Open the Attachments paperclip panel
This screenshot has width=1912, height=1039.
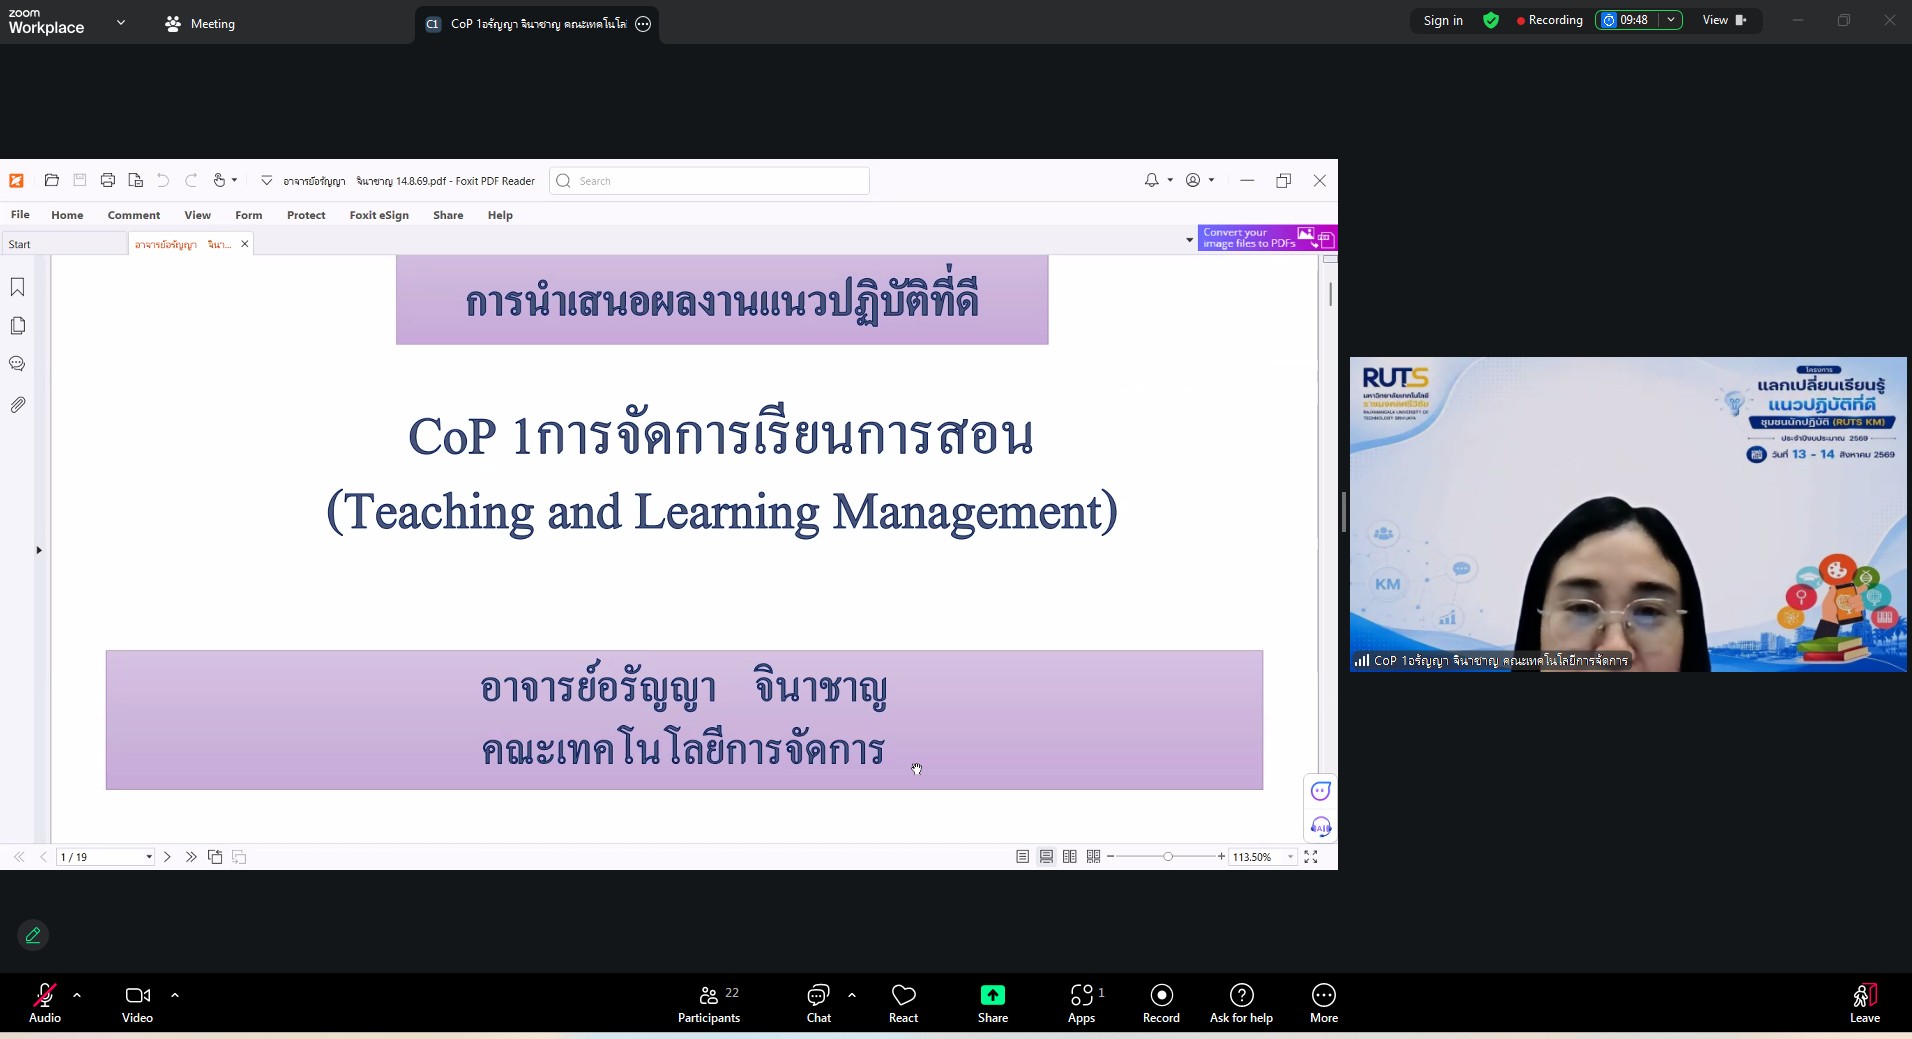pyautogui.click(x=17, y=405)
